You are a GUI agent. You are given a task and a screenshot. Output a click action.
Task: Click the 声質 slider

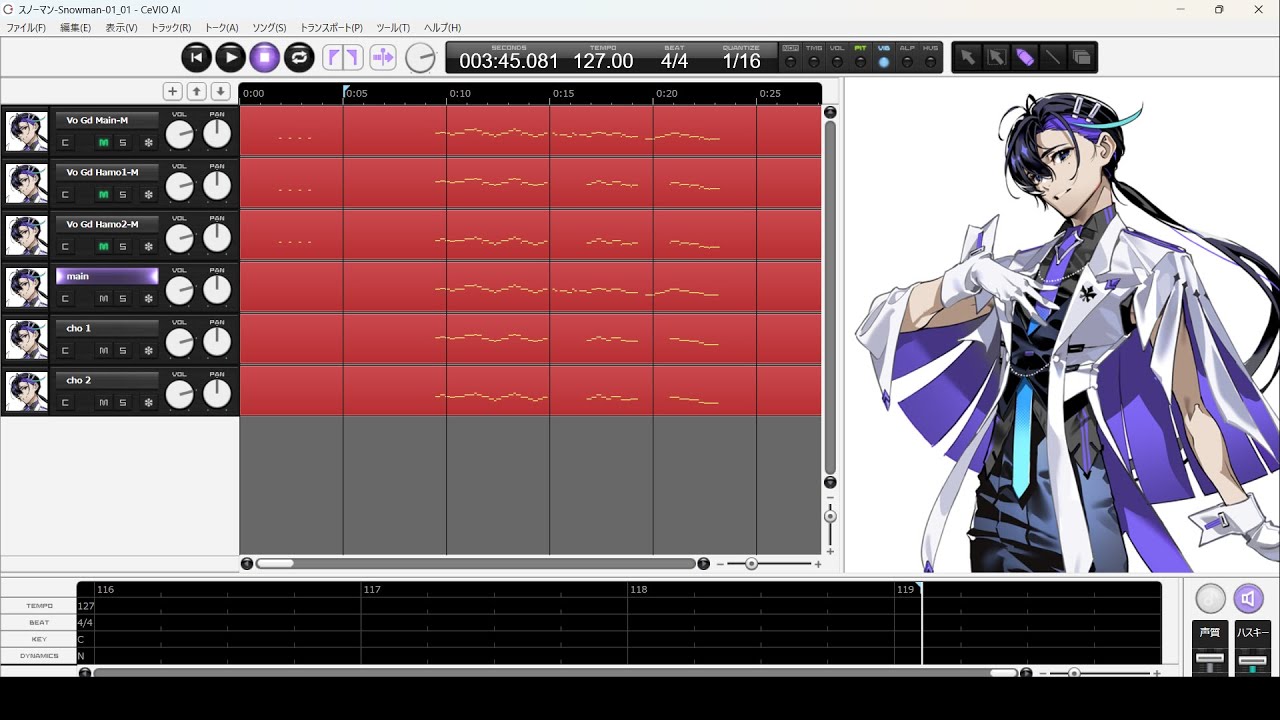1210,660
